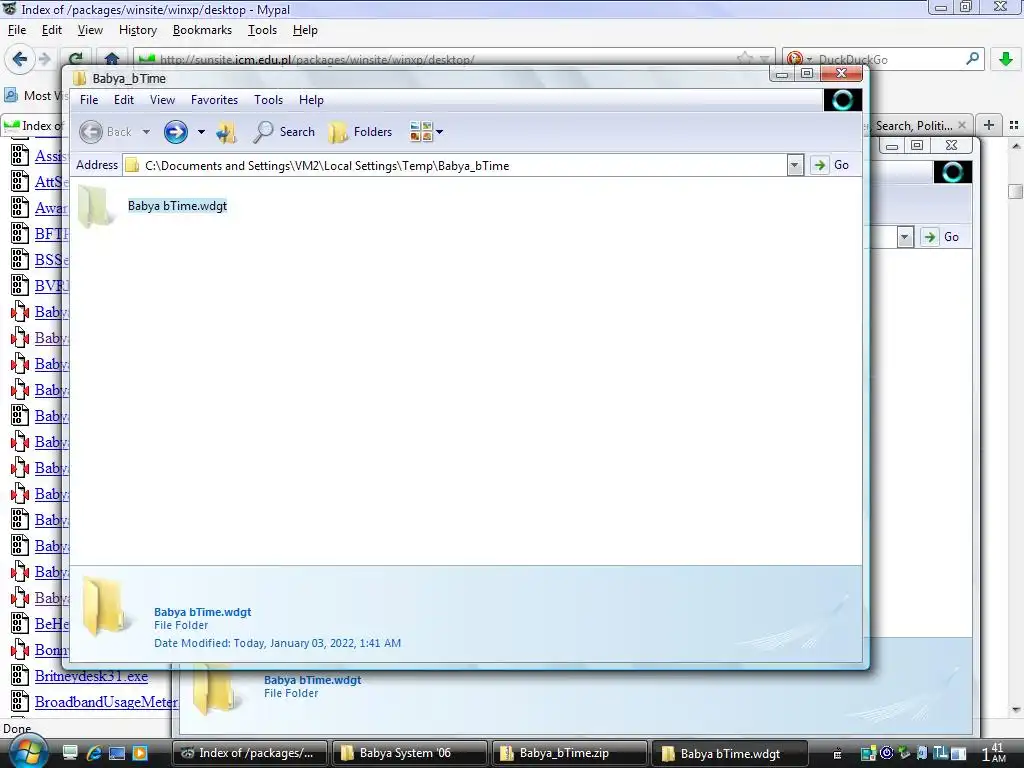Click the glowing ring throbber logo in Babya_bTime
Screen dimensions: 1024x768
[842, 100]
